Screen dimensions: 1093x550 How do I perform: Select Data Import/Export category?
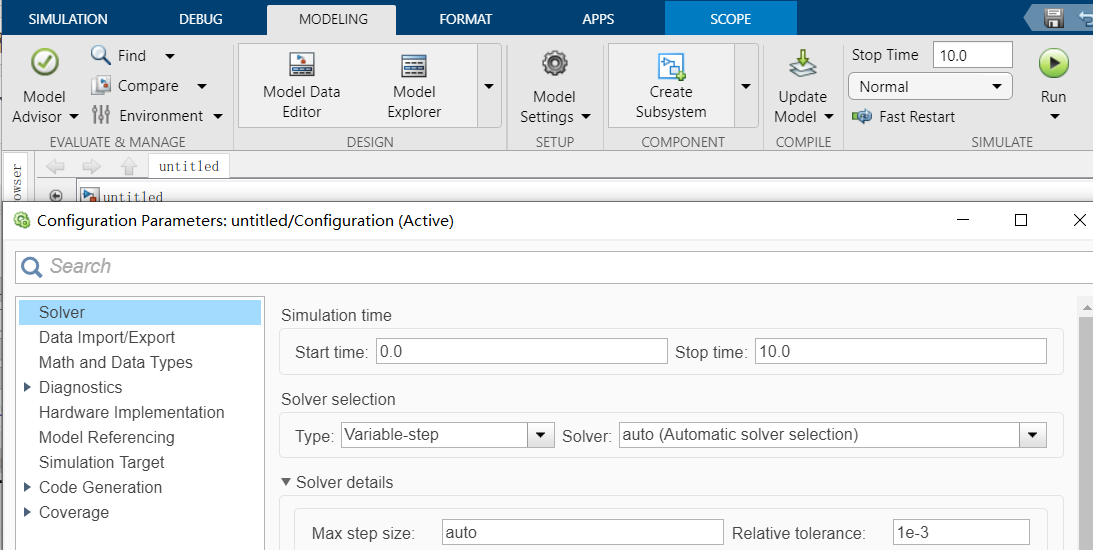(107, 337)
